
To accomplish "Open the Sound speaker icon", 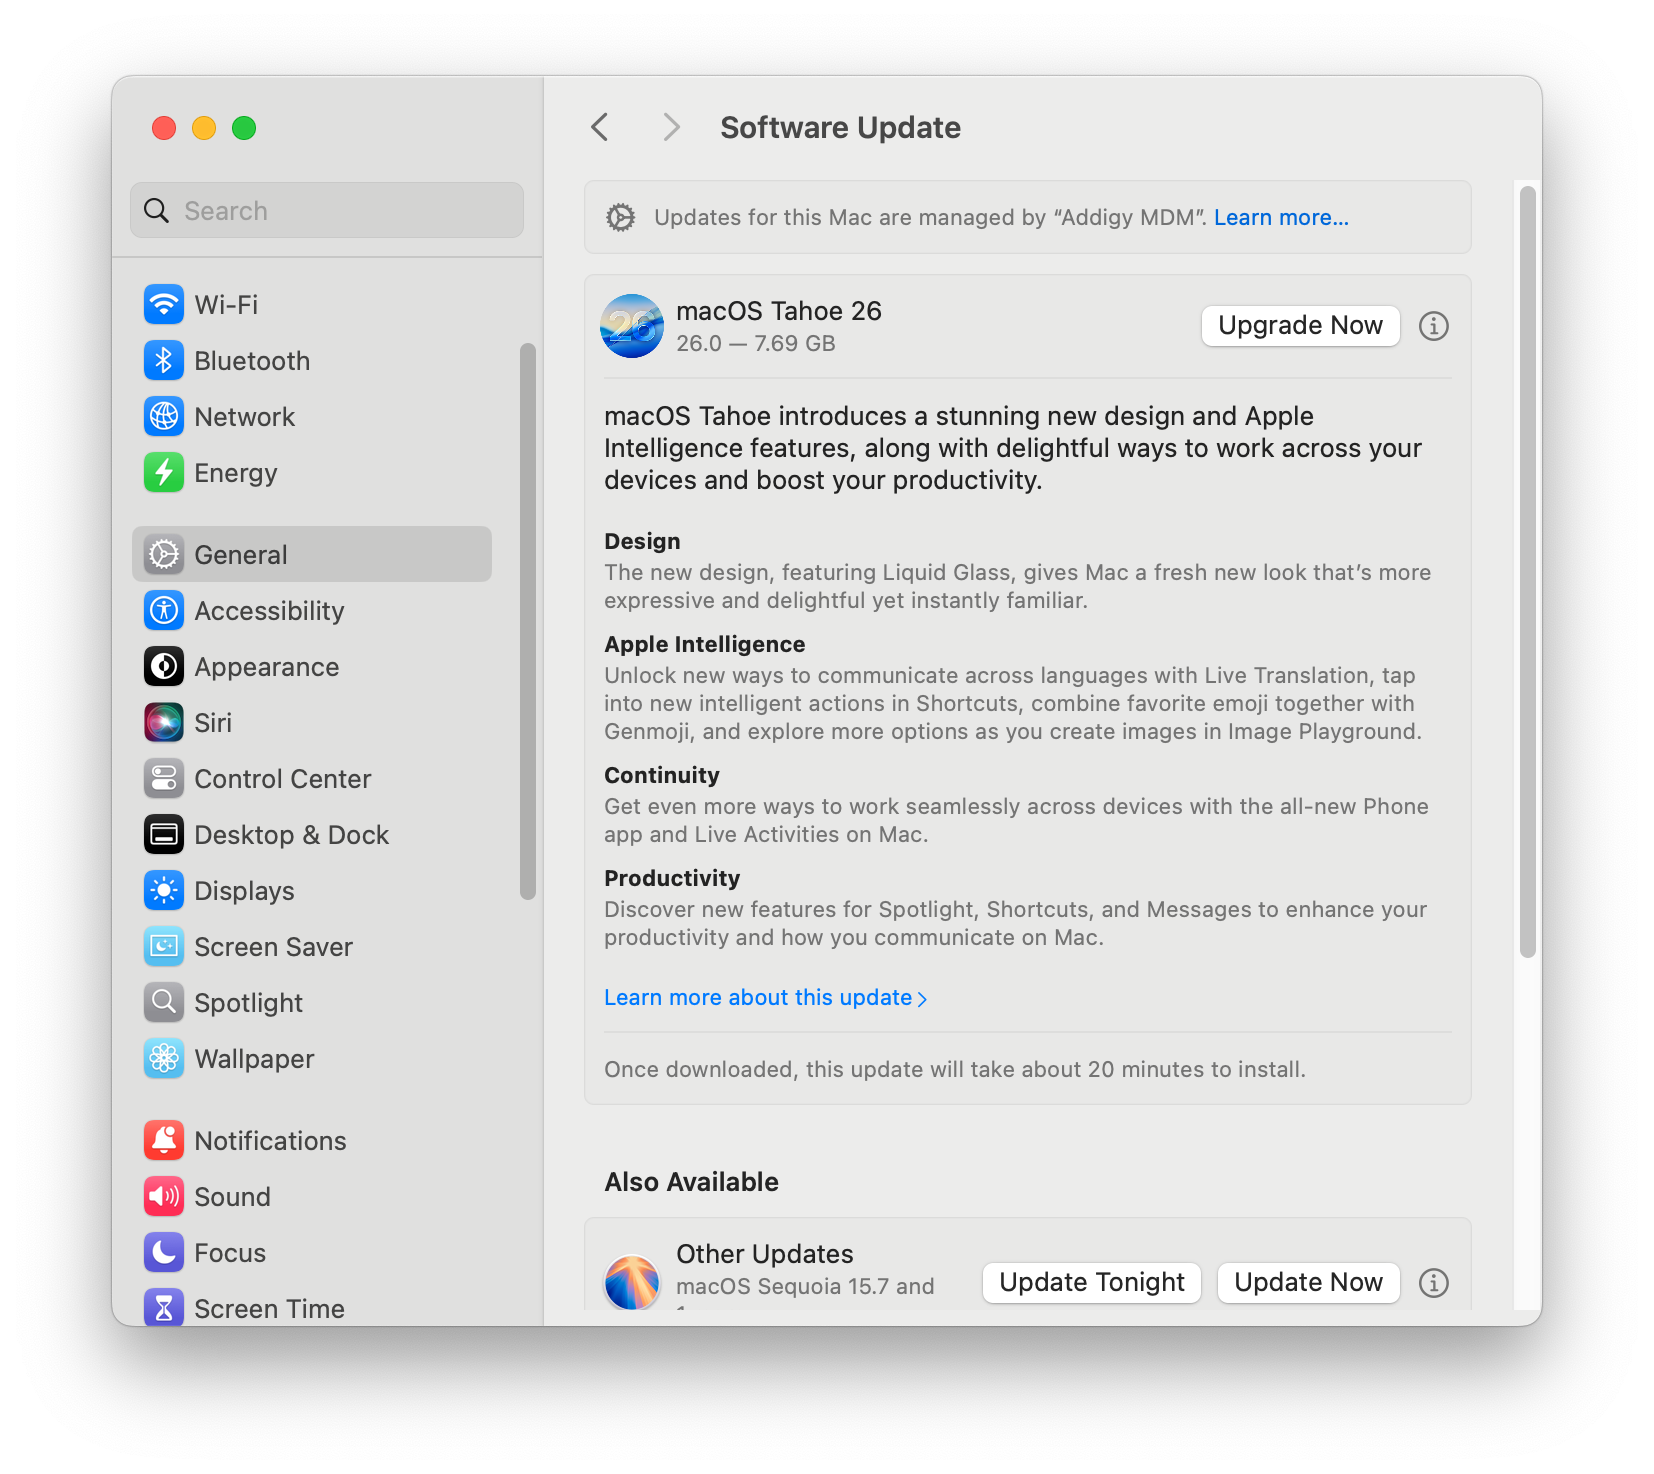I will tap(164, 1197).
